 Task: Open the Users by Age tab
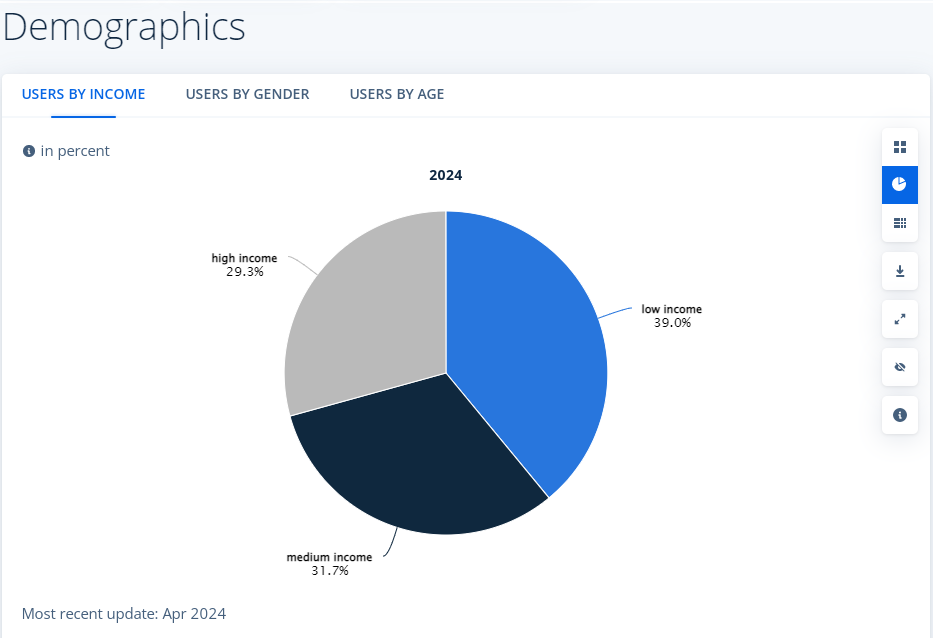click(397, 94)
